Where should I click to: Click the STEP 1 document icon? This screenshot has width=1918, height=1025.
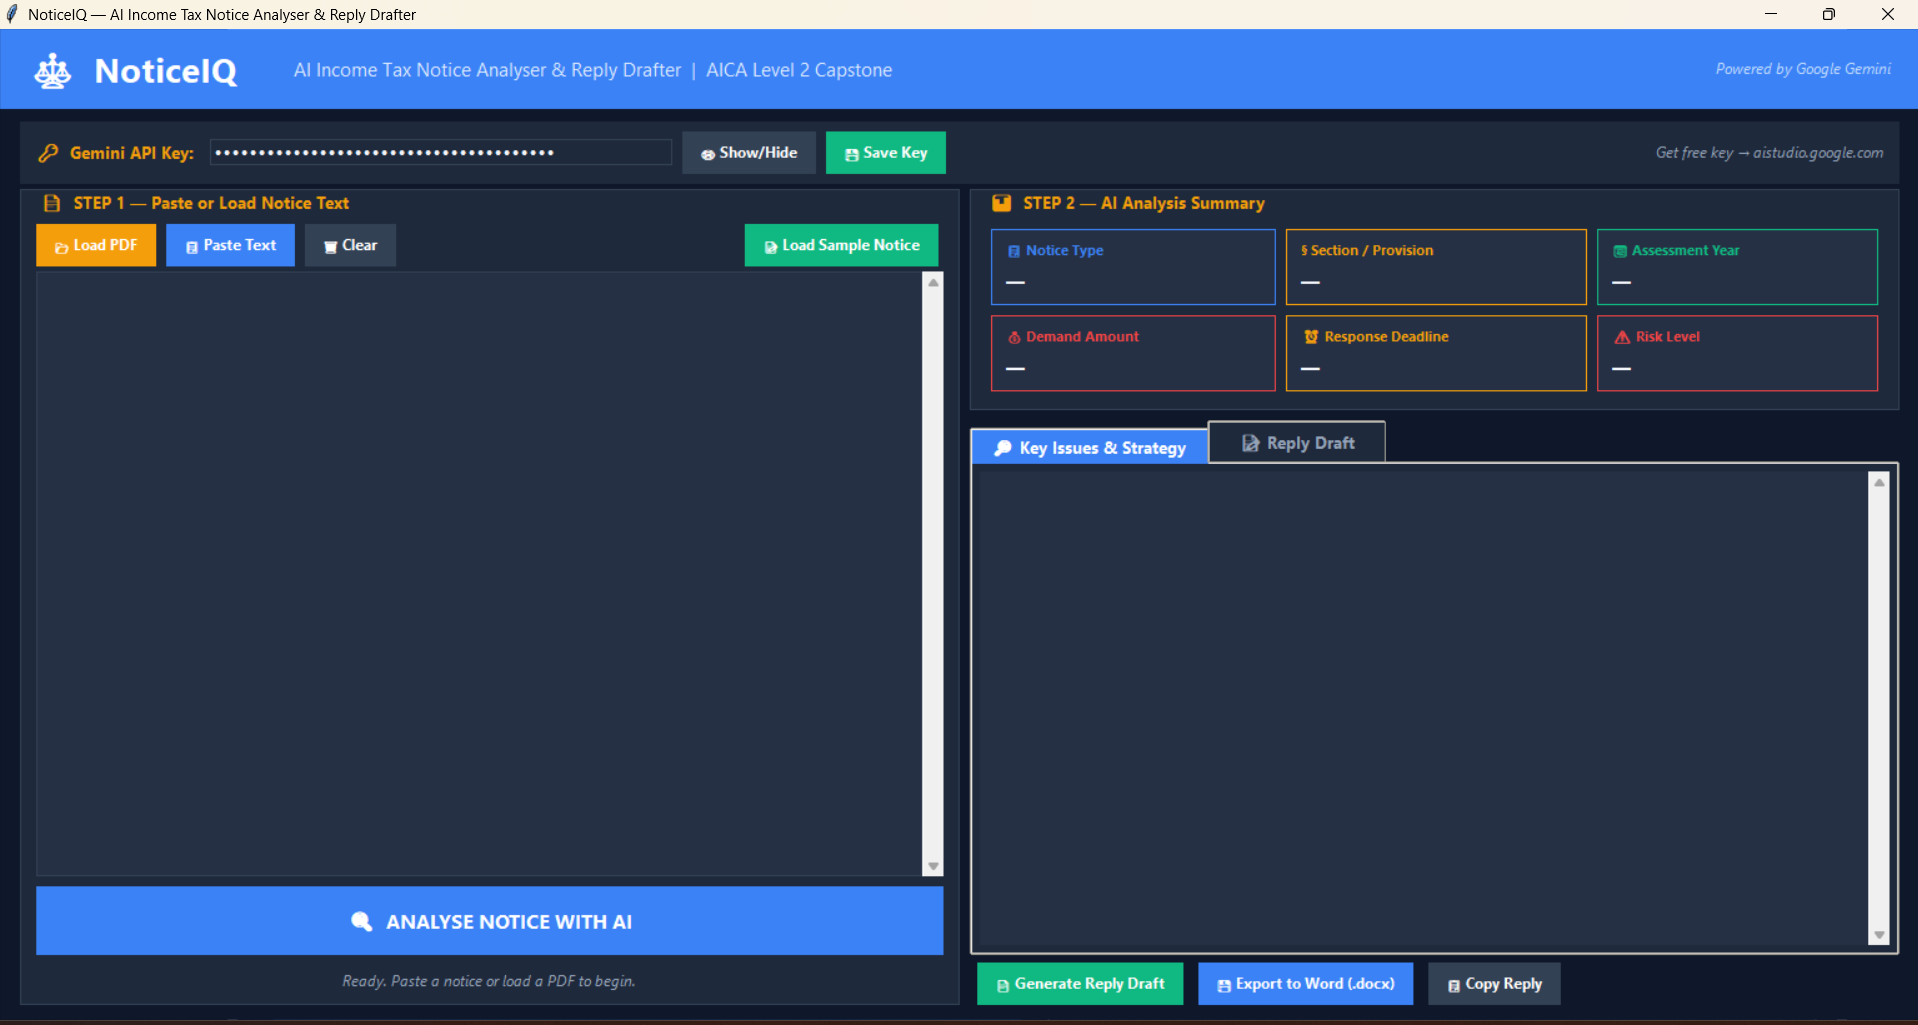pos(52,203)
